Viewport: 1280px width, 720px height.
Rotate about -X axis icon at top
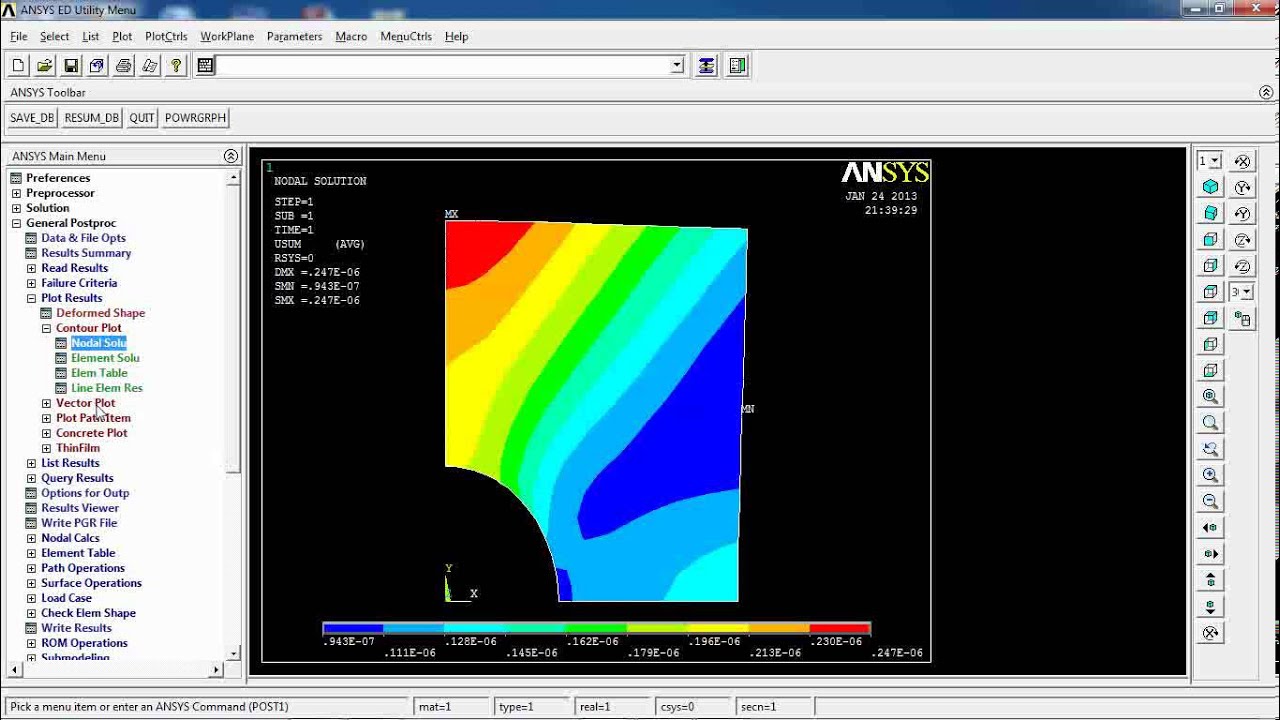(1243, 161)
